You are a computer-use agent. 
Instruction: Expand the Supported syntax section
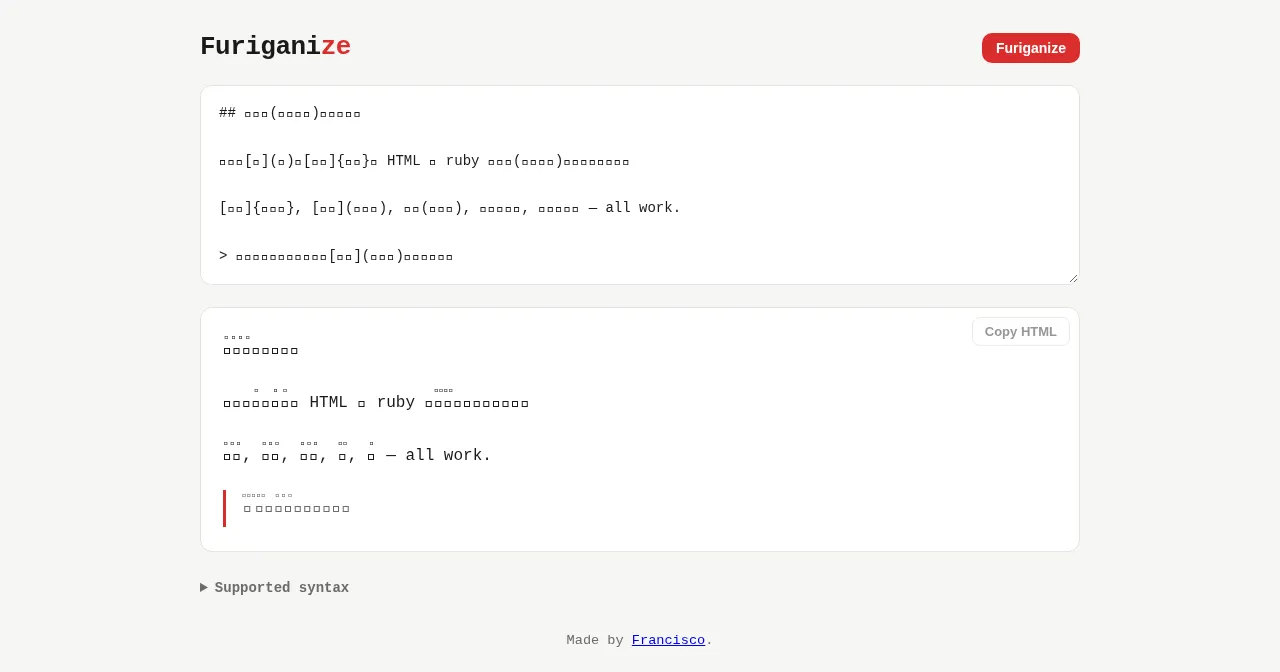(275, 588)
